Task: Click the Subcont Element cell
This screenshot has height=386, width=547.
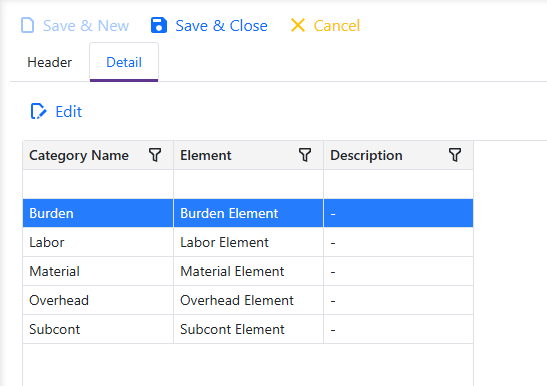Action: click(248, 329)
